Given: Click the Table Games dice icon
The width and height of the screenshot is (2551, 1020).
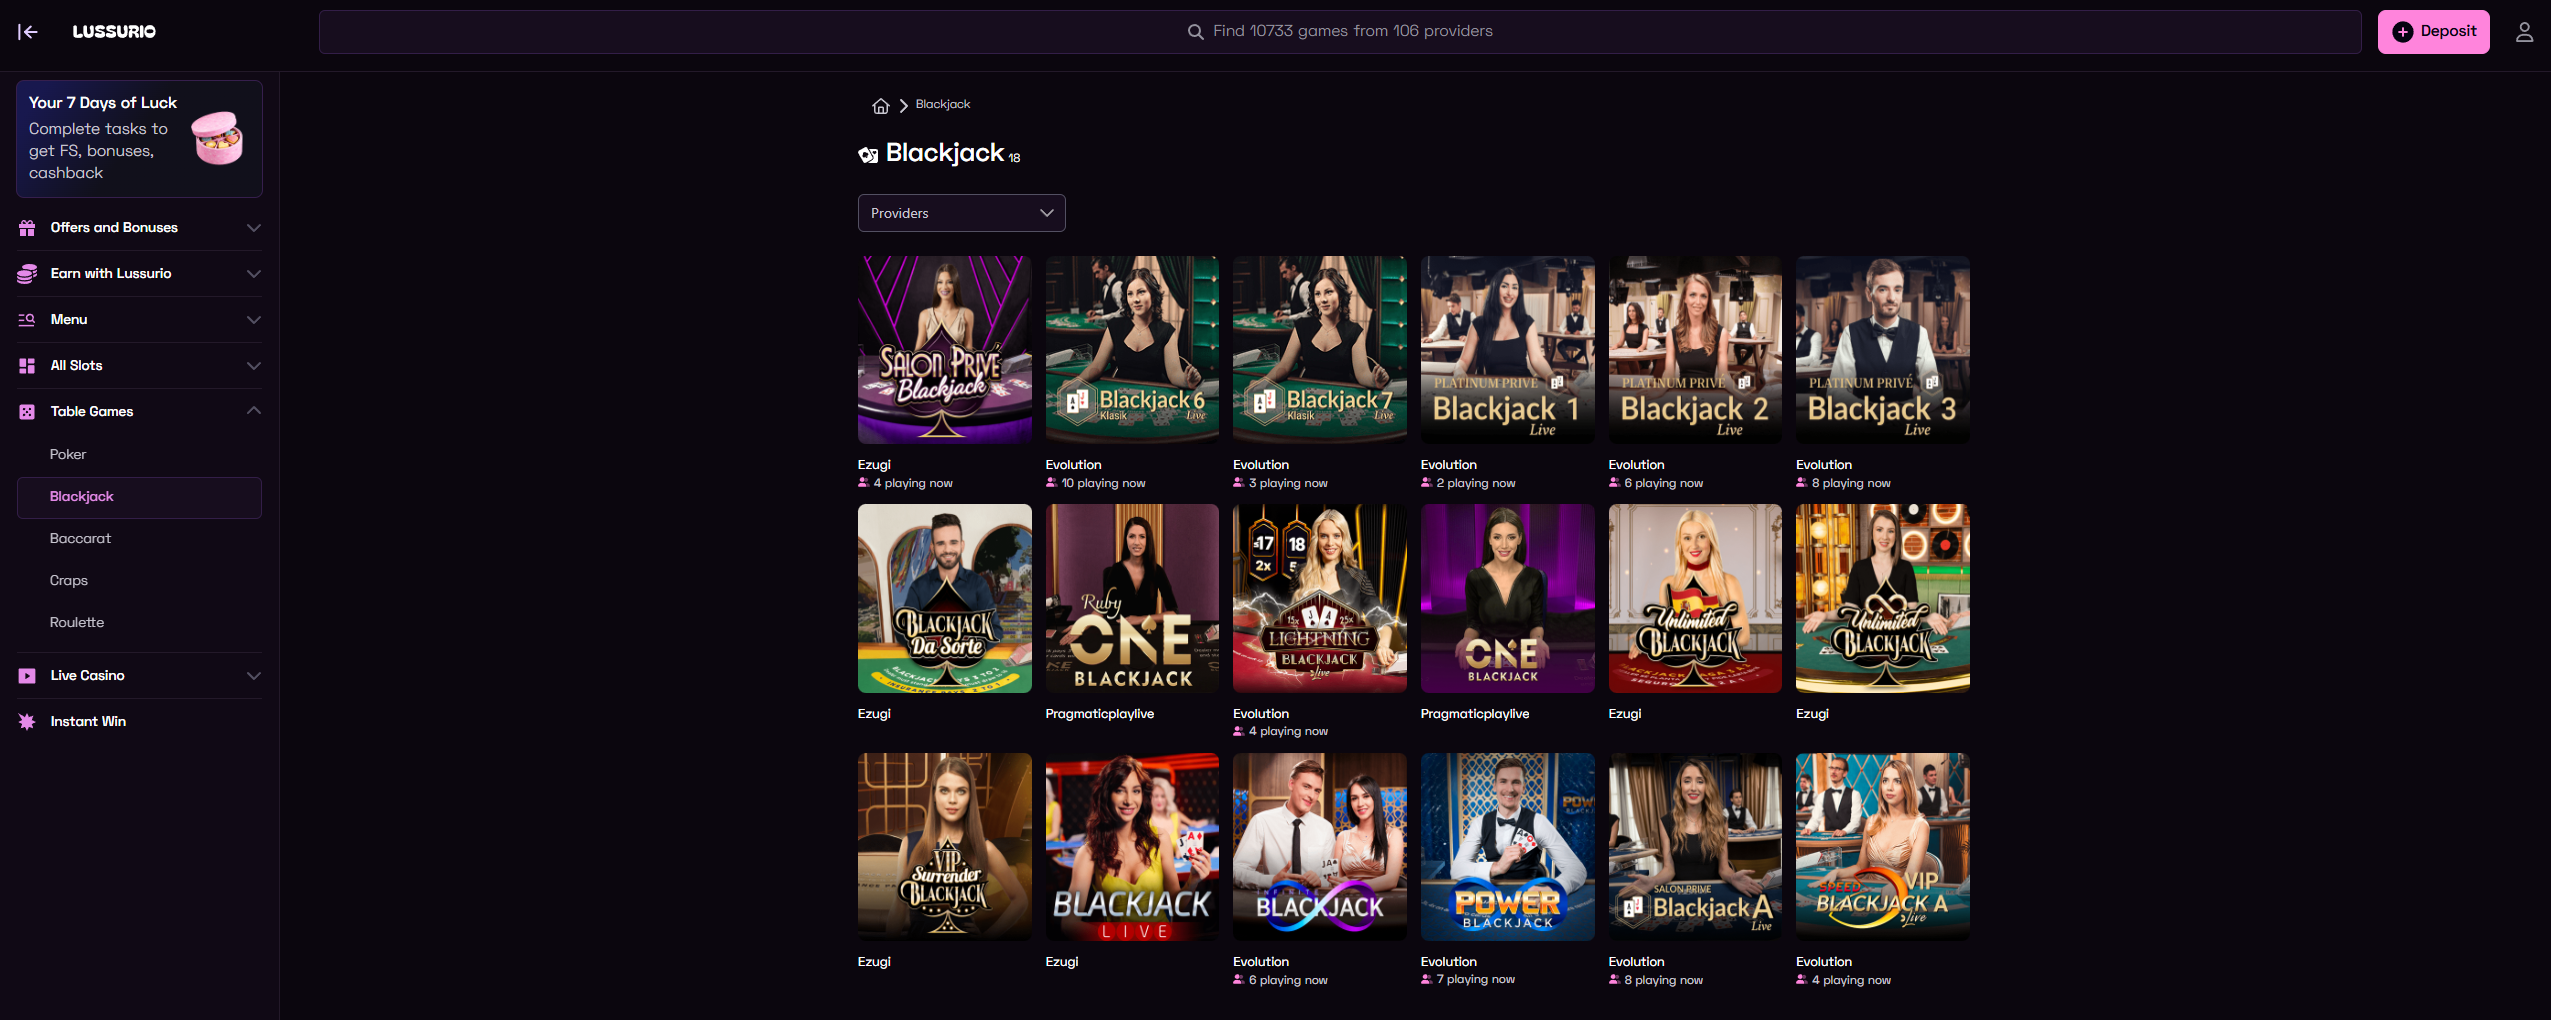Looking at the screenshot, I should pyautogui.click(x=27, y=412).
